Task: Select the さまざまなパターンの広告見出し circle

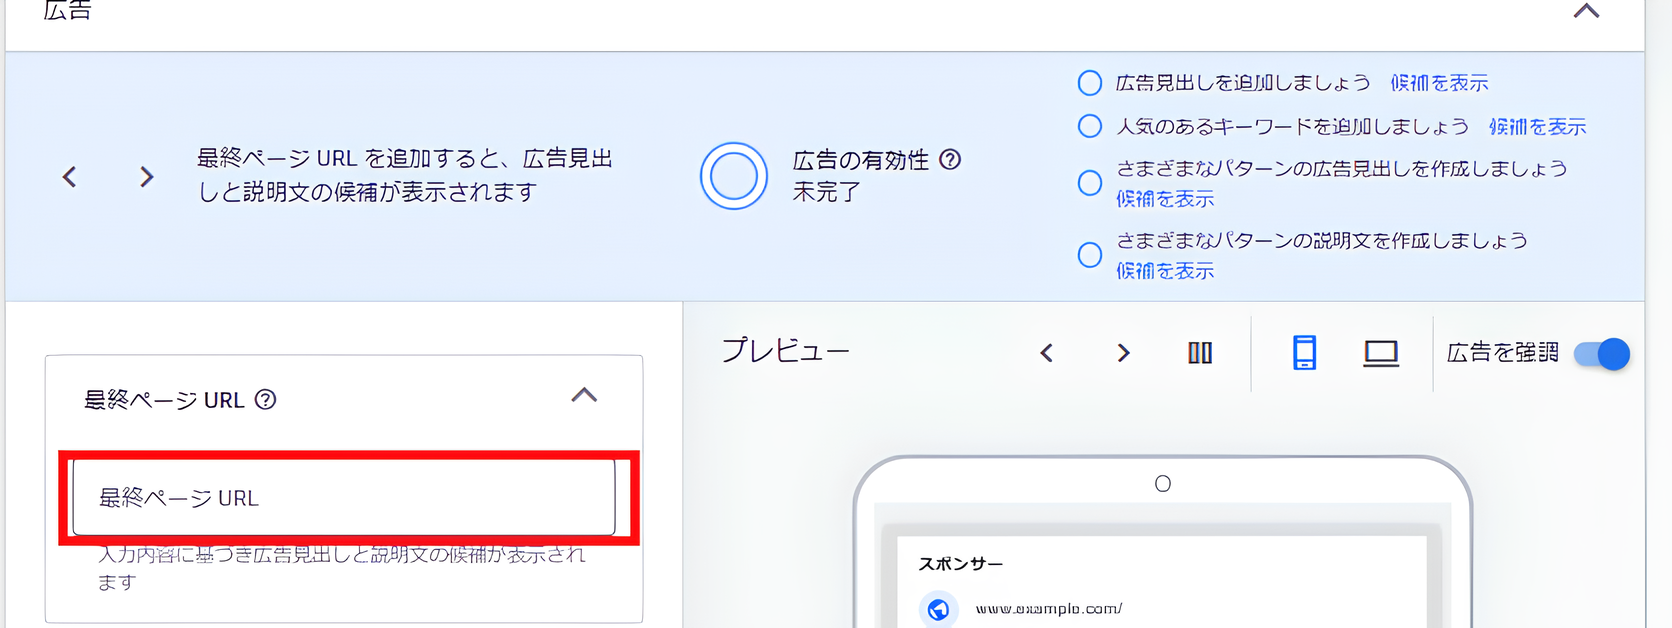Action: point(1090,183)
